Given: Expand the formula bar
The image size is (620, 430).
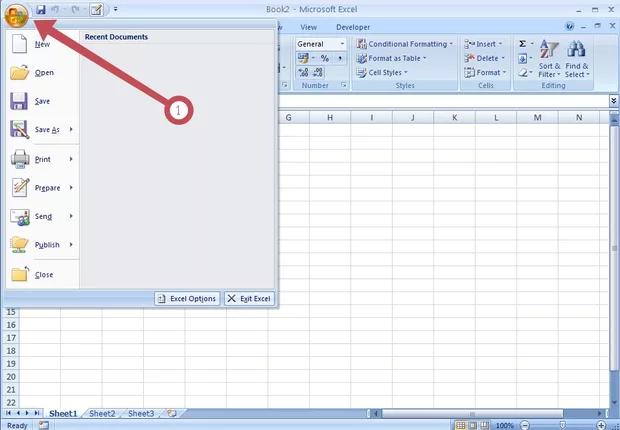Looking at the screenshot, I should (x=613, y=101).
